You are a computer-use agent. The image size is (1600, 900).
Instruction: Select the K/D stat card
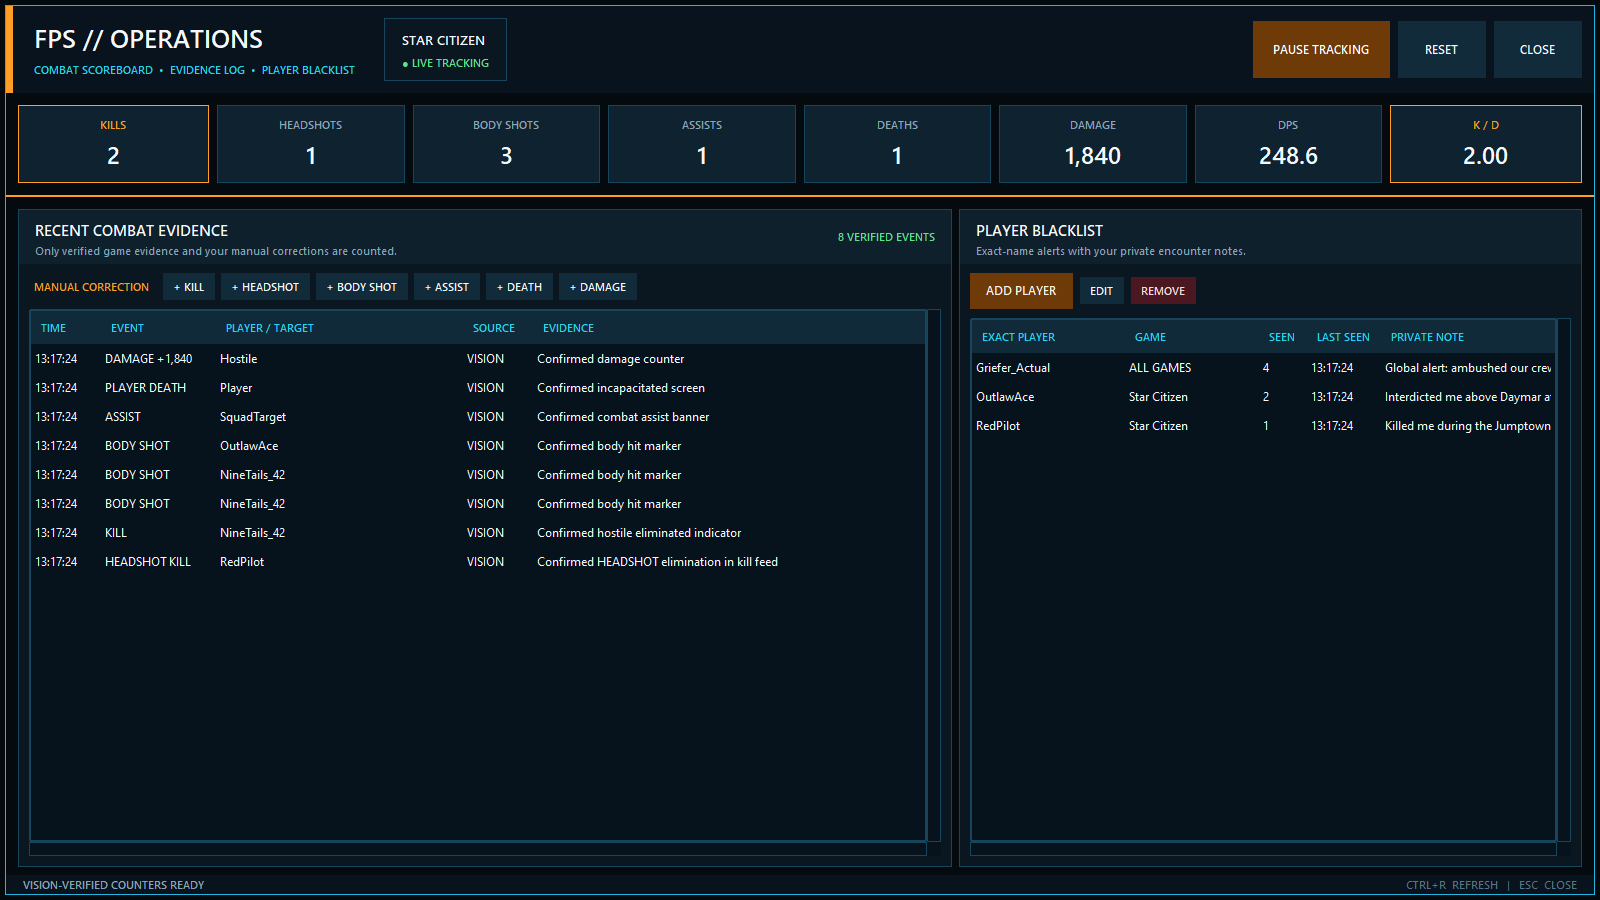pyautogui.click(x=1486, y=144)
